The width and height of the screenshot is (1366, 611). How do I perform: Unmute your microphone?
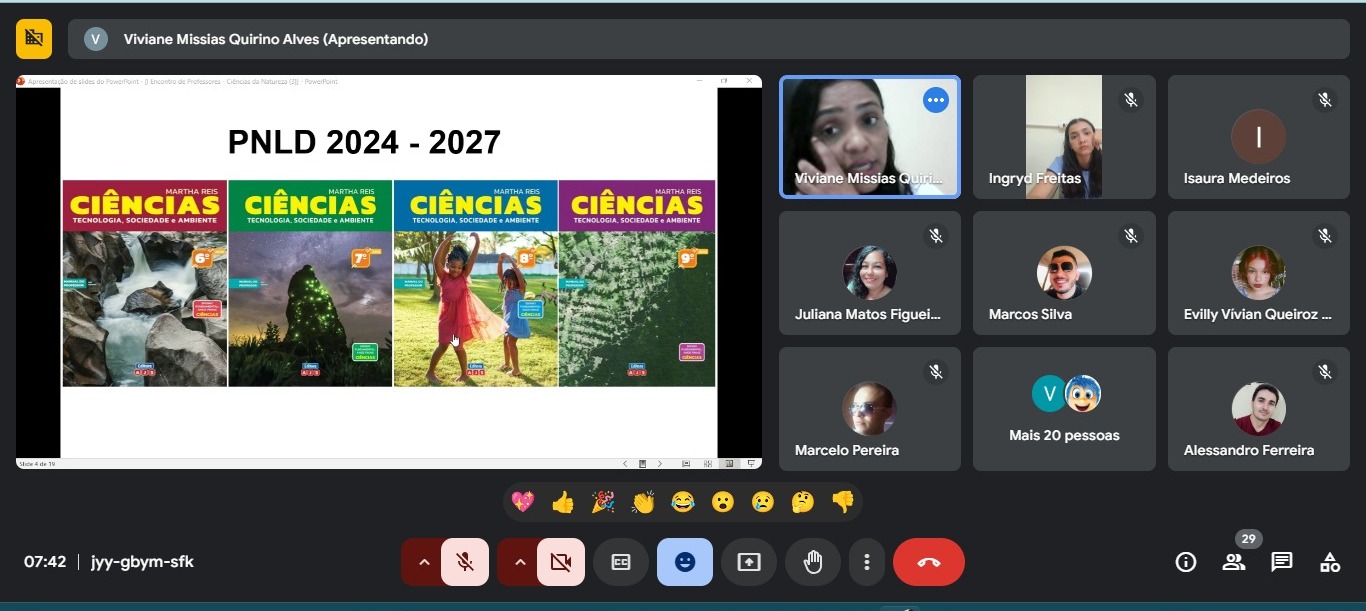[465, 562]
